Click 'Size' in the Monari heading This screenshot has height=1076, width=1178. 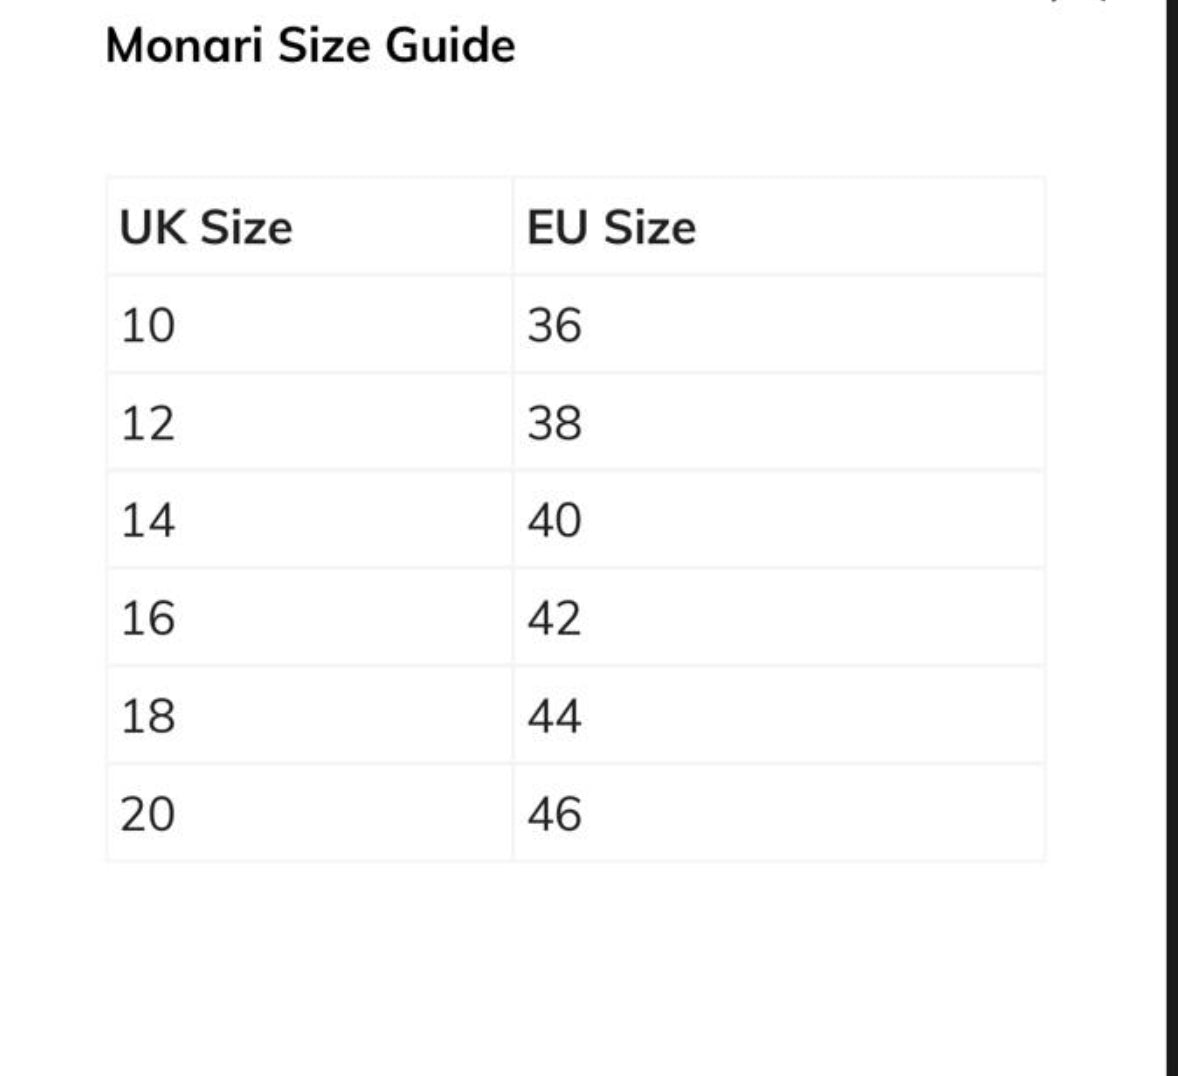coord(317,46)
